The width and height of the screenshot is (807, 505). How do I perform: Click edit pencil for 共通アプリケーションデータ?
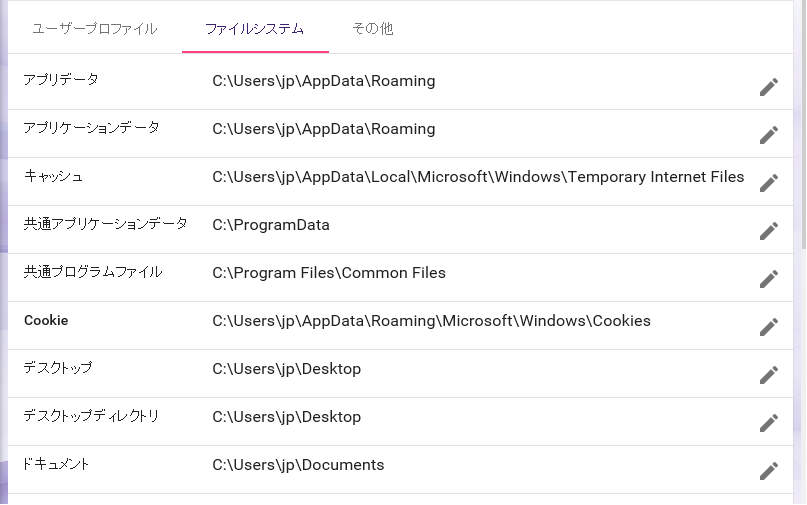(768, 231)
